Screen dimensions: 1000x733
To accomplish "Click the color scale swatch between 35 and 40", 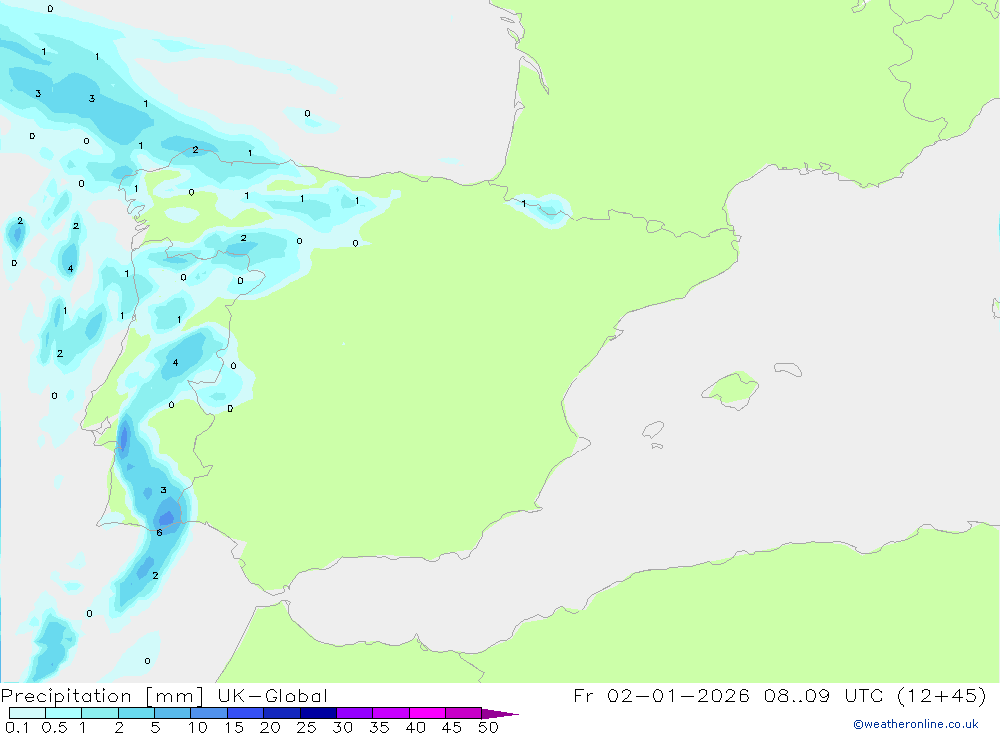I will coord(391,713).
